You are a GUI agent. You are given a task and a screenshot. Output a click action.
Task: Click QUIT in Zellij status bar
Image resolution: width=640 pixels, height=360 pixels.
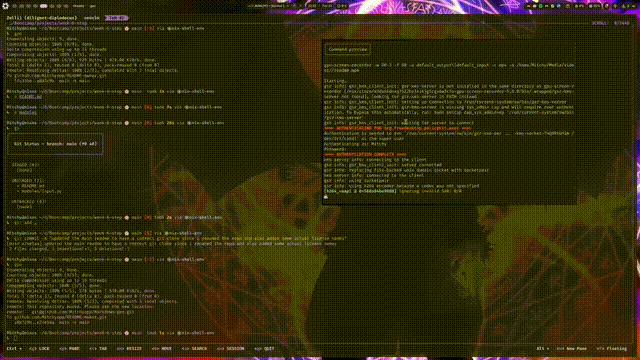coord(264,349)
